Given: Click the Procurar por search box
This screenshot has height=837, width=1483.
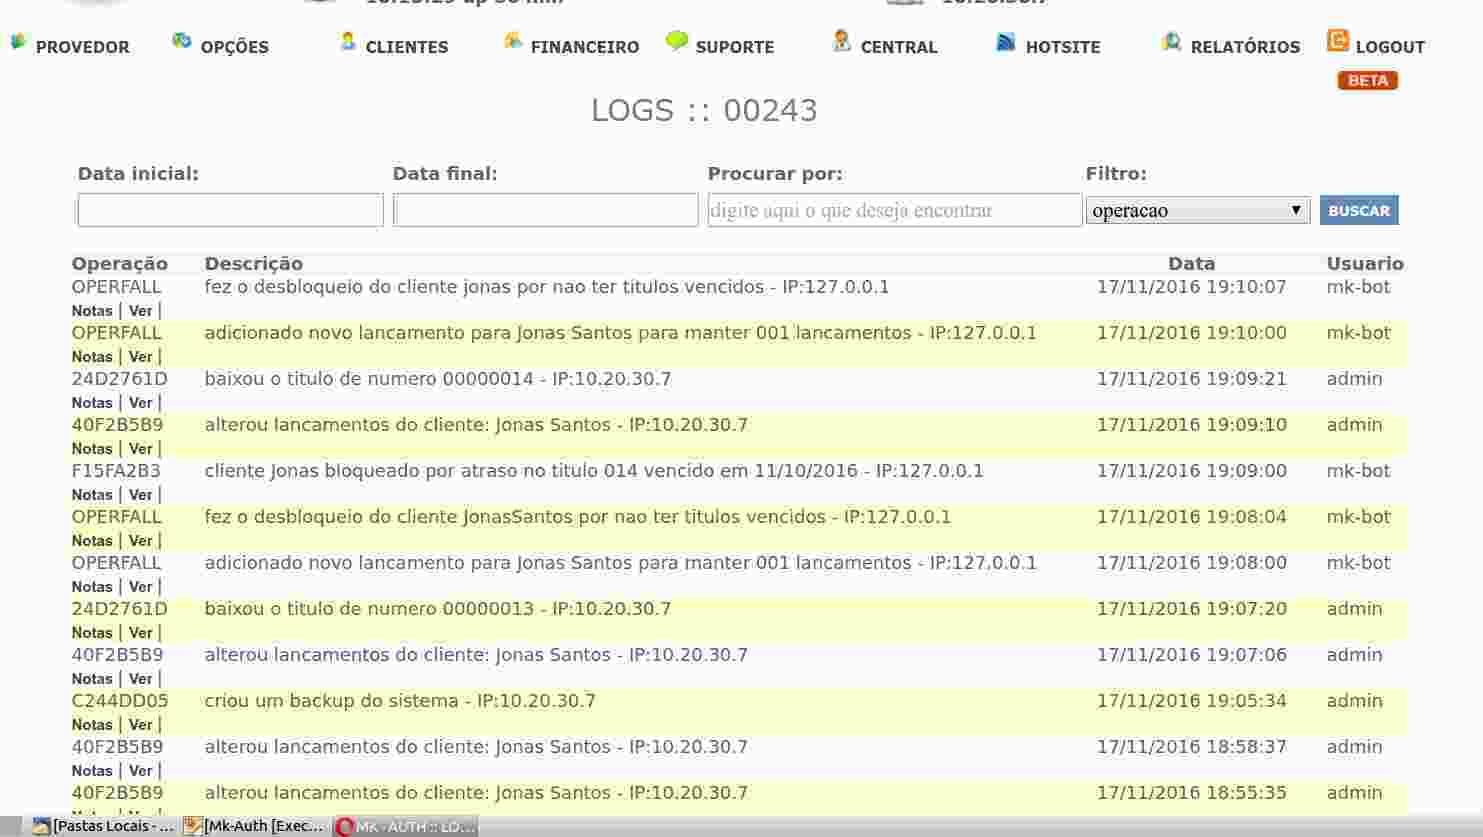Looking at the screenshot, I should point(894,210).
